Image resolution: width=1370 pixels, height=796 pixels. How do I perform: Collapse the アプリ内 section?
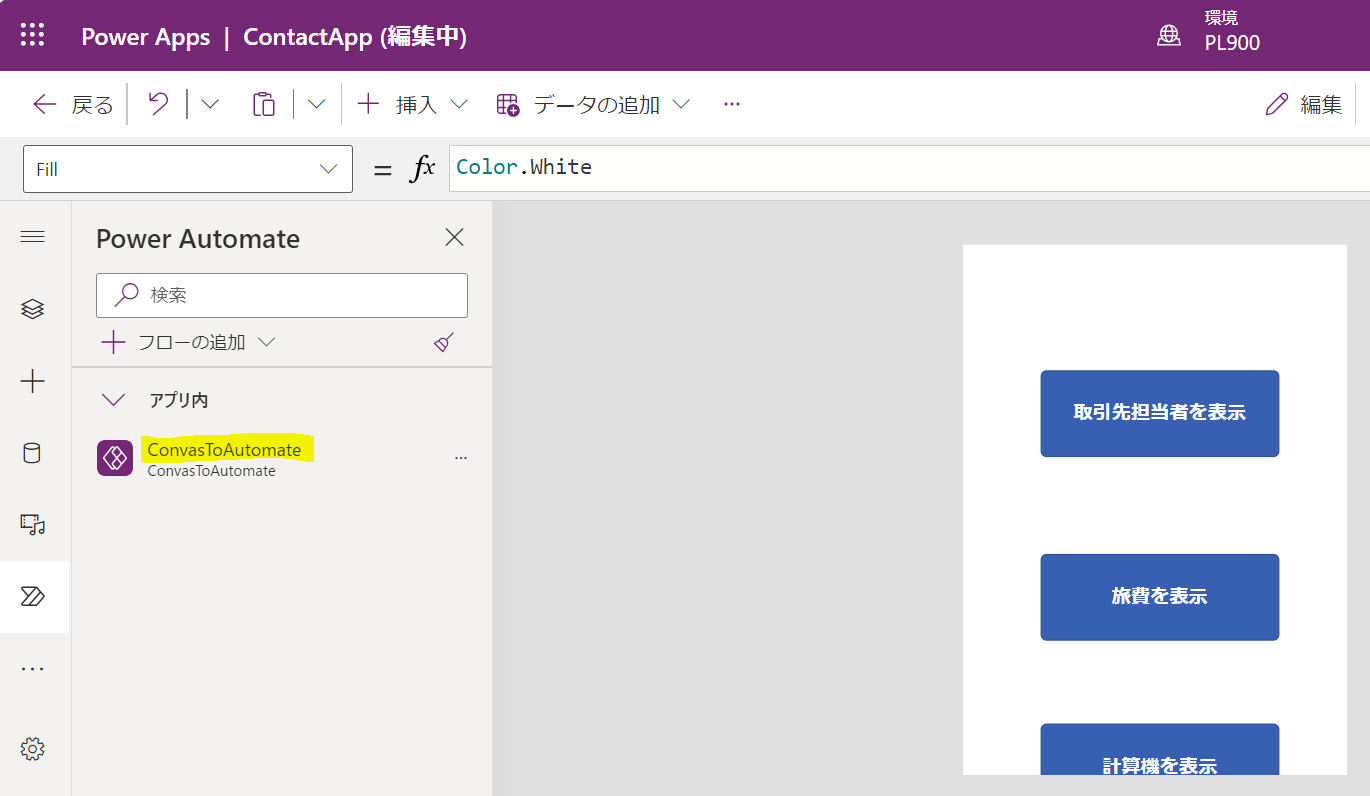[x=114, y=400]
